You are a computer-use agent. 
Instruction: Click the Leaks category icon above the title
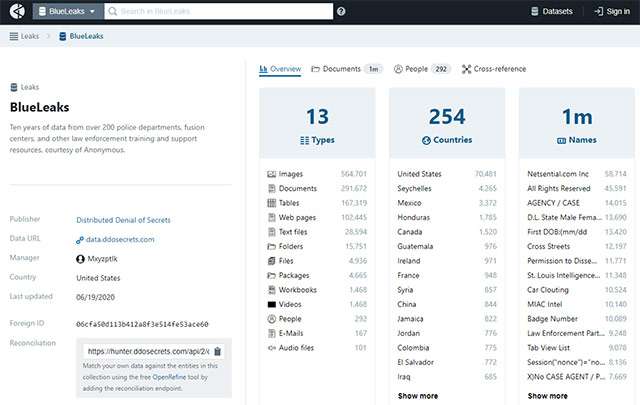pos(14,87)
